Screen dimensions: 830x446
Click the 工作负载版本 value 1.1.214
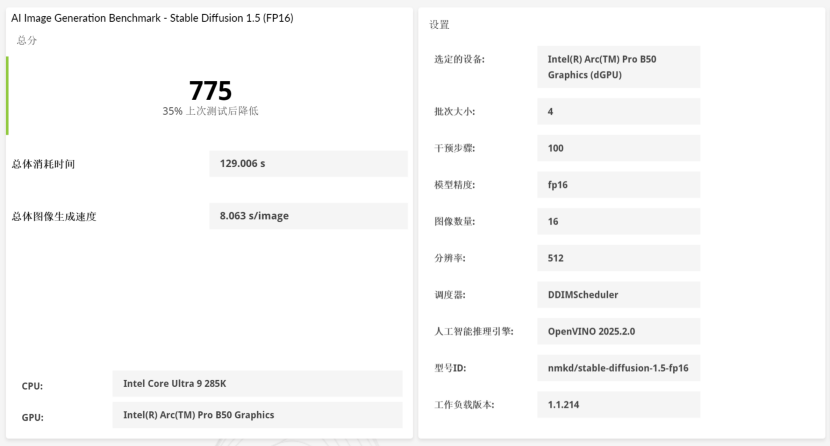[618, 405]
